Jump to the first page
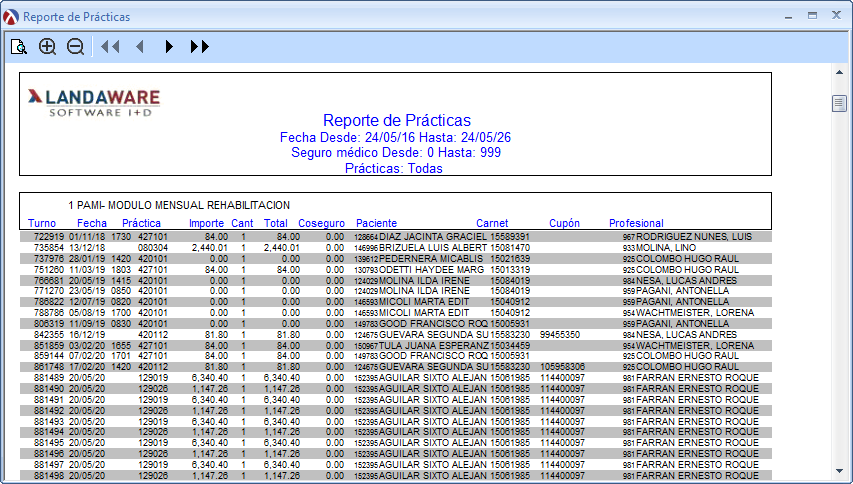 point(110,47)
